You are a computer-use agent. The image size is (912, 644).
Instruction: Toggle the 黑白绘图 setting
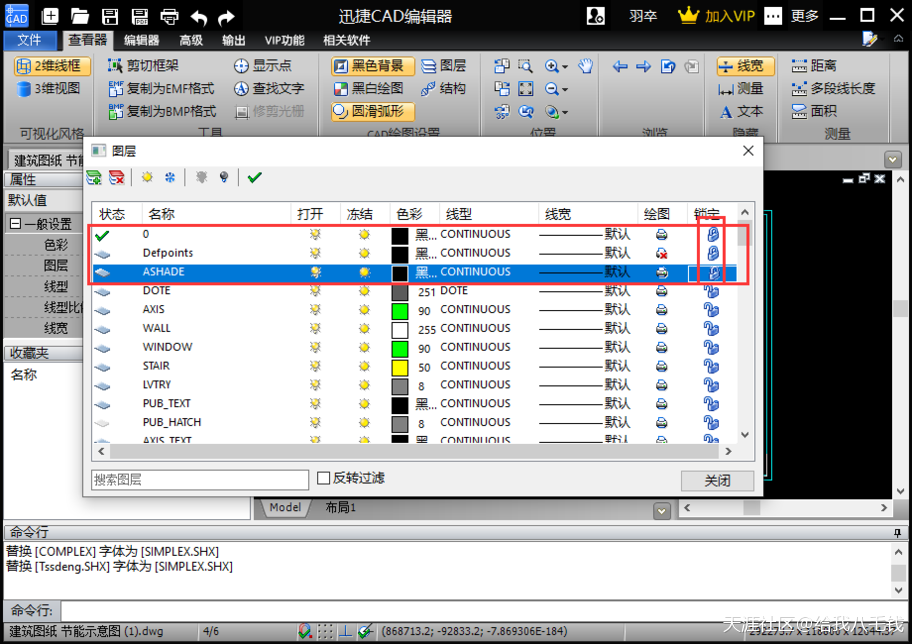tap(369, 88)
